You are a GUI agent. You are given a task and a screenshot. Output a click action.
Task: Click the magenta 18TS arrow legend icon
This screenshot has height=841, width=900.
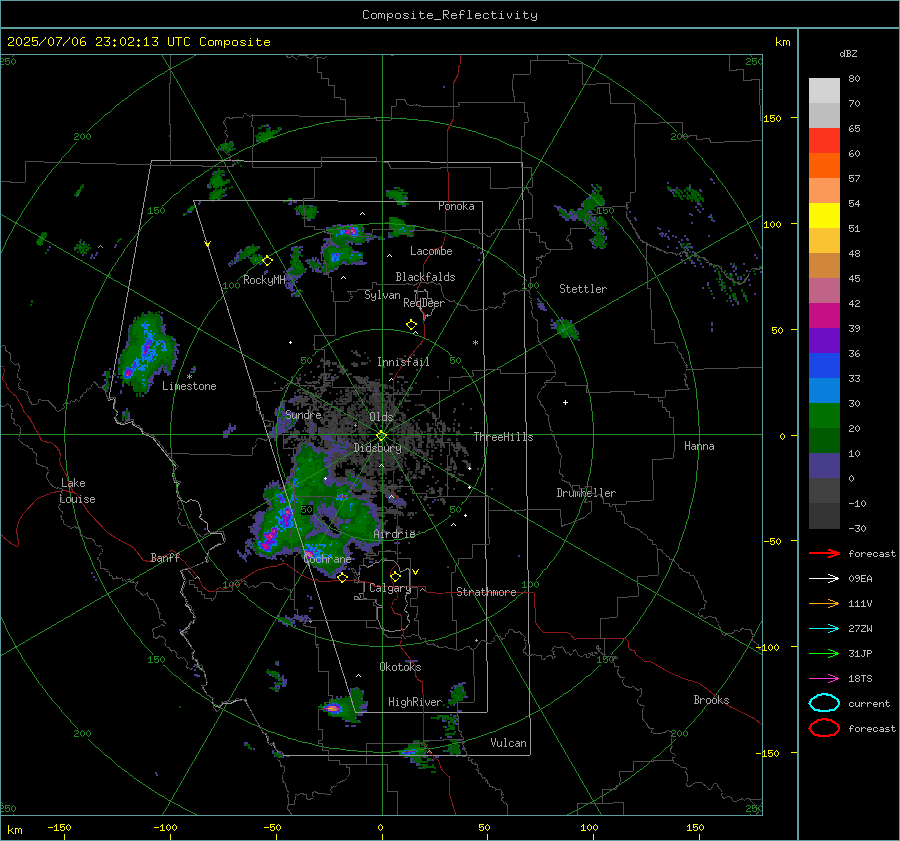[x=824, y=679]
